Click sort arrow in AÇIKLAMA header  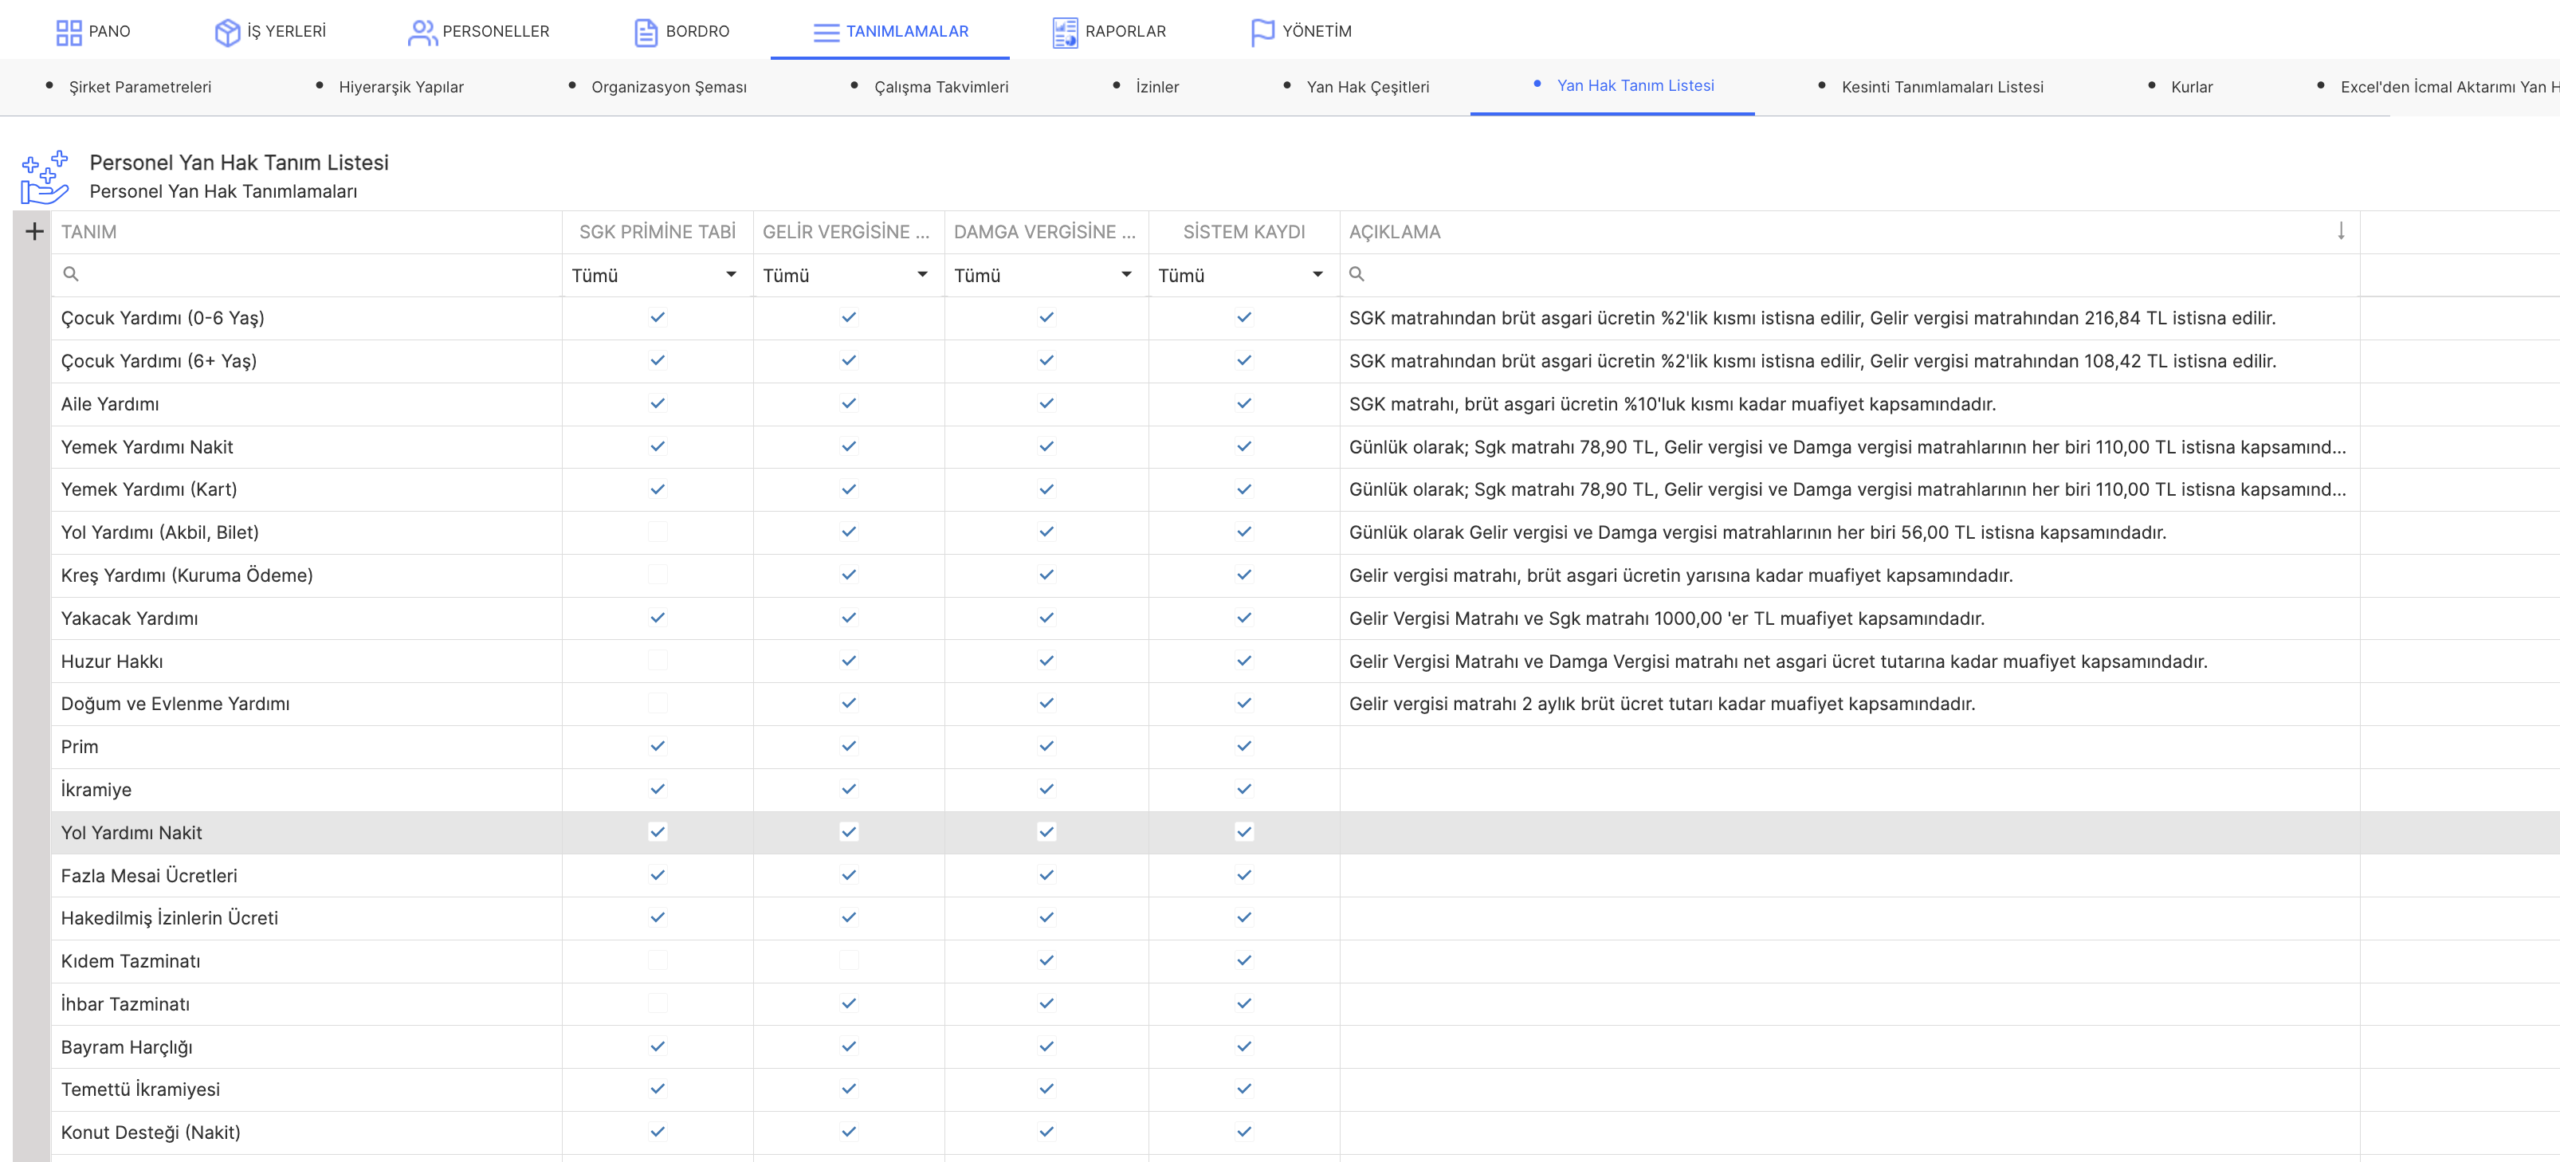pyautogui.click(x=2340, y=231)
